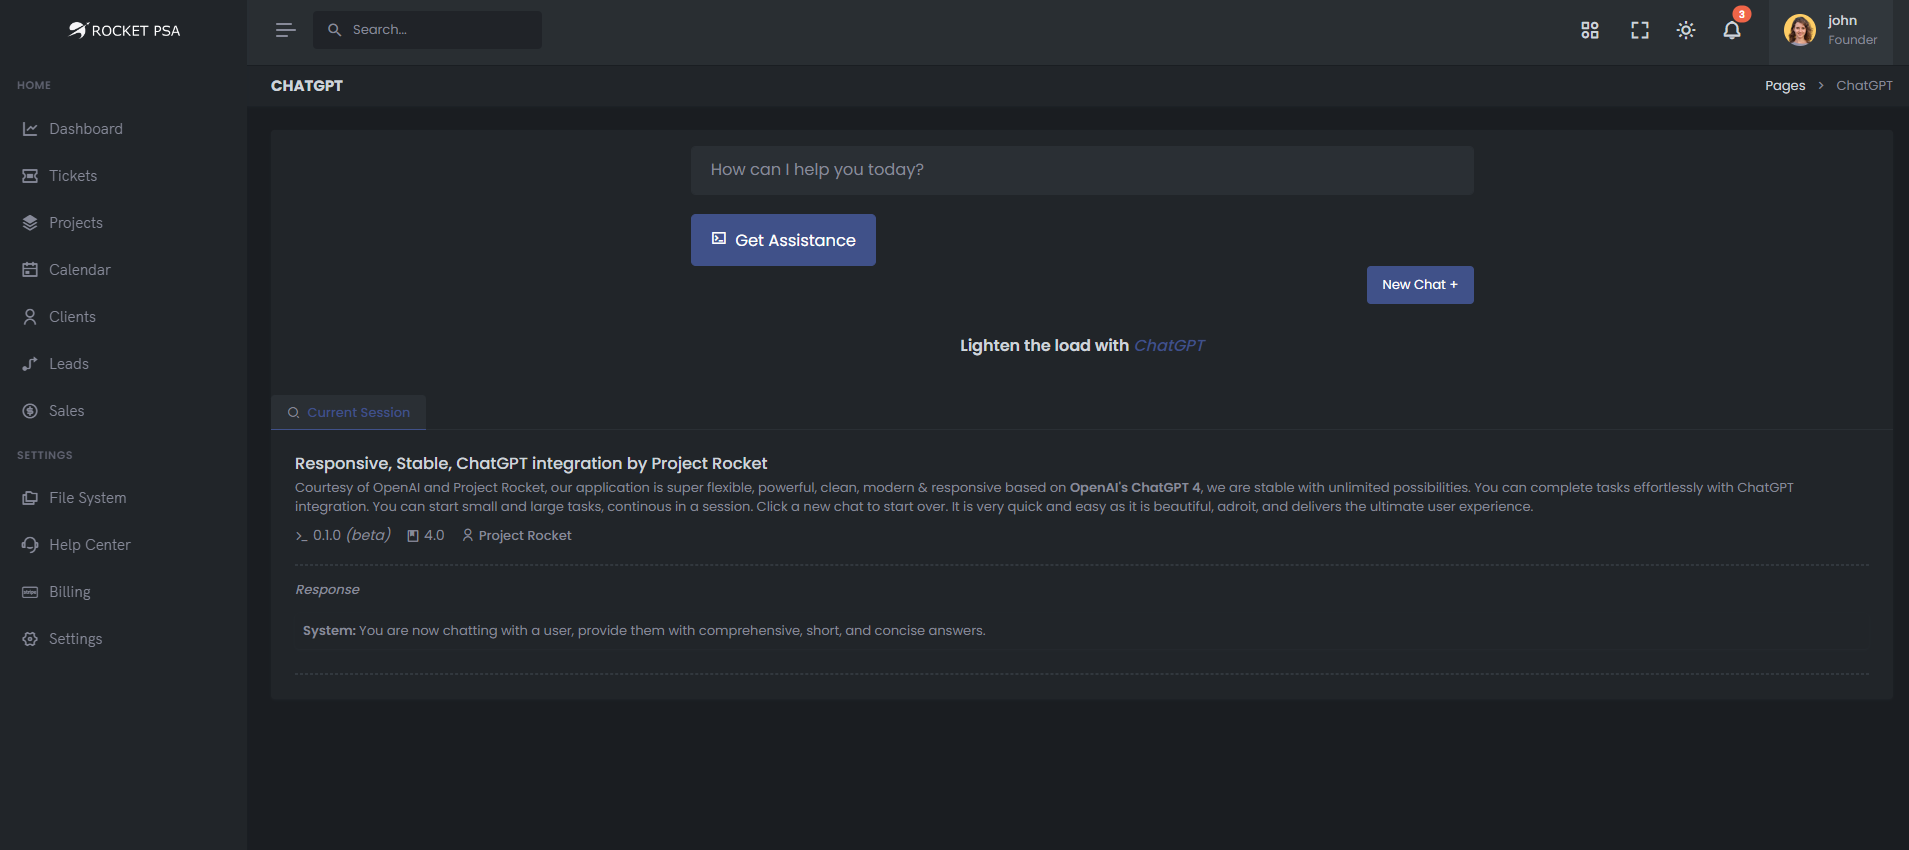Click the Billing card icon
This screenshot has height=850, width=1909.
tap(30, 592)
